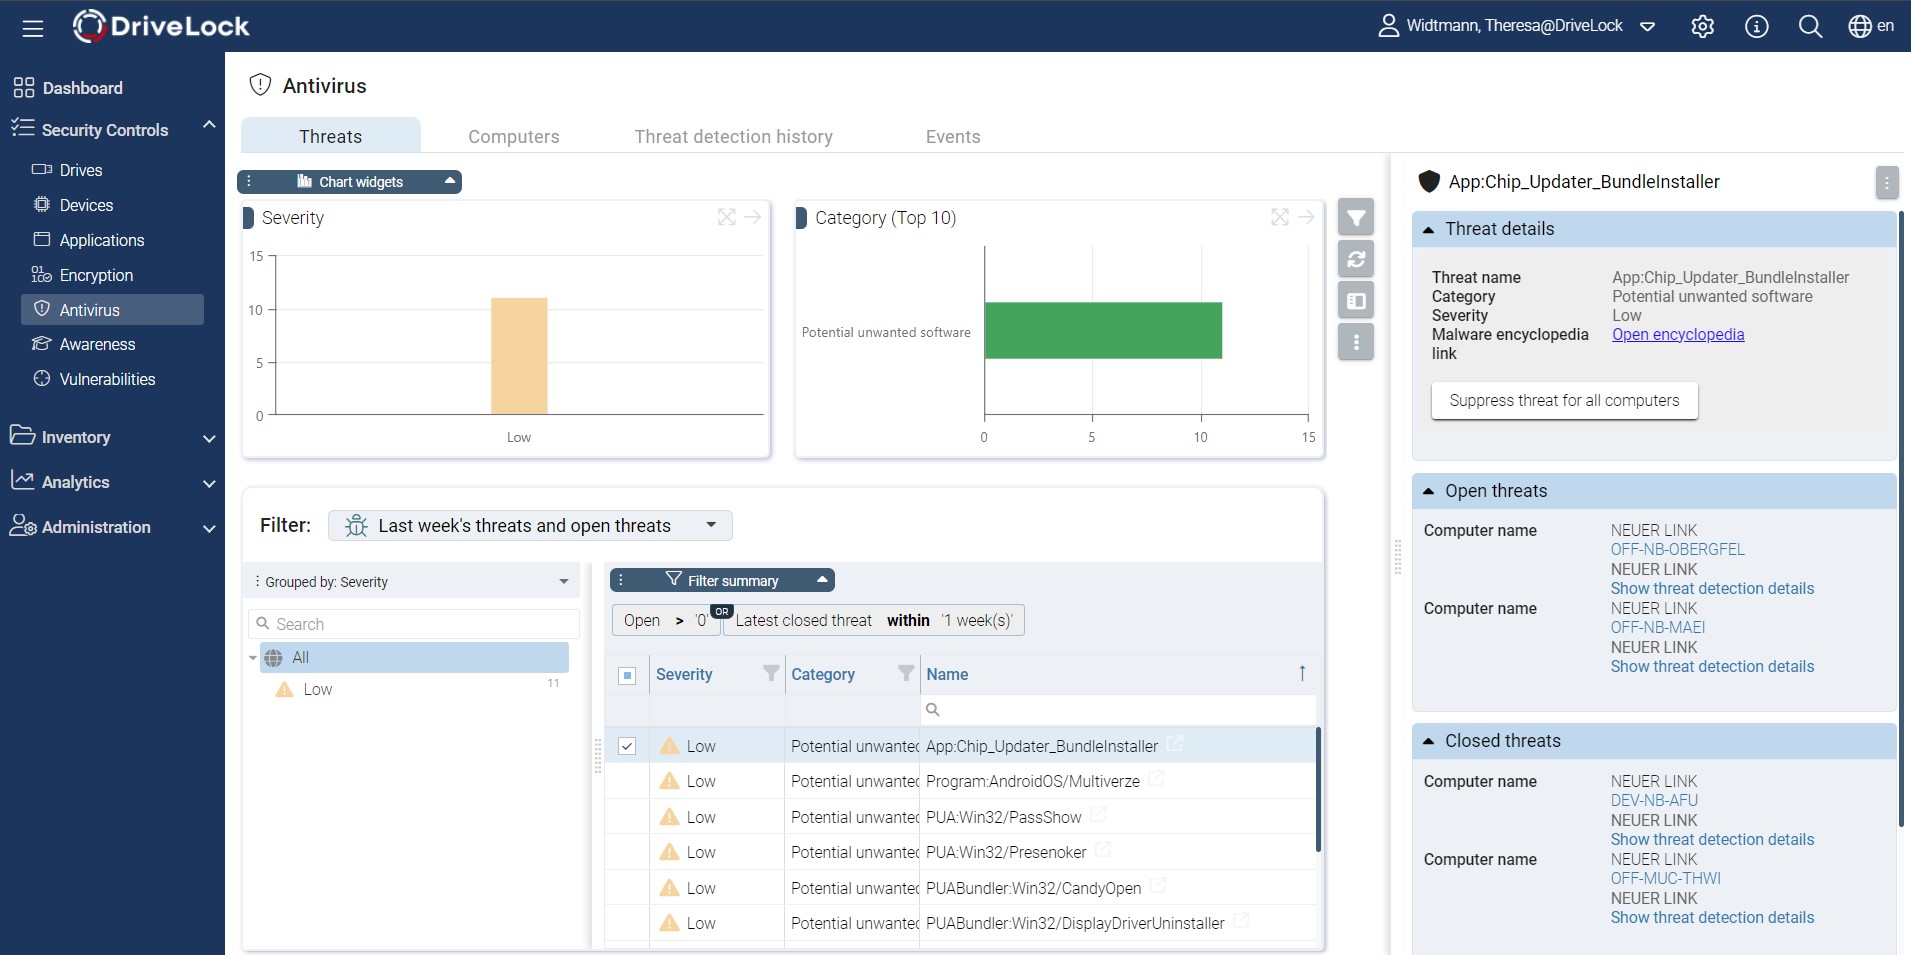
Task: Click Category widget arrow icon
Action: (1306, 217)
